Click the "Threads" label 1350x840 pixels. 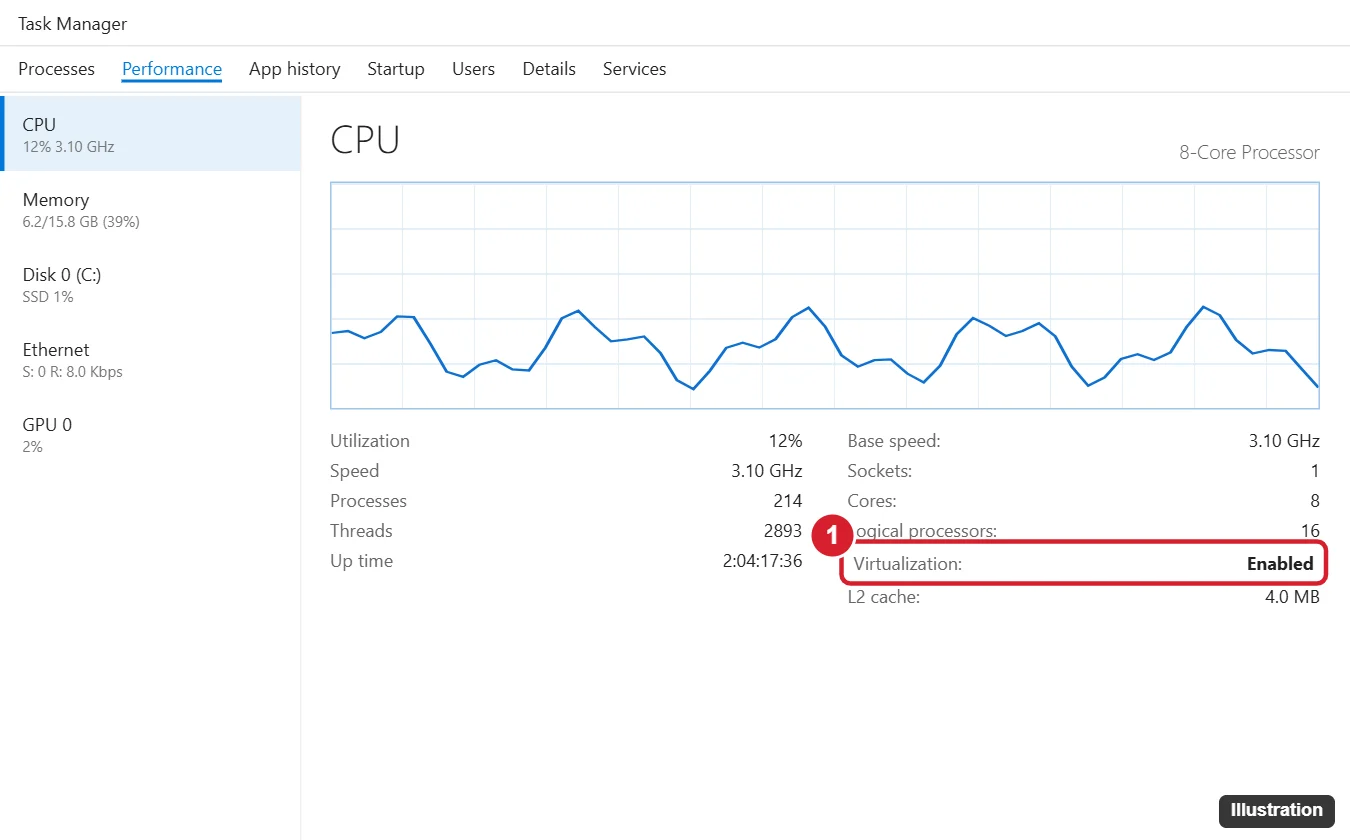[x=362, y=531]
